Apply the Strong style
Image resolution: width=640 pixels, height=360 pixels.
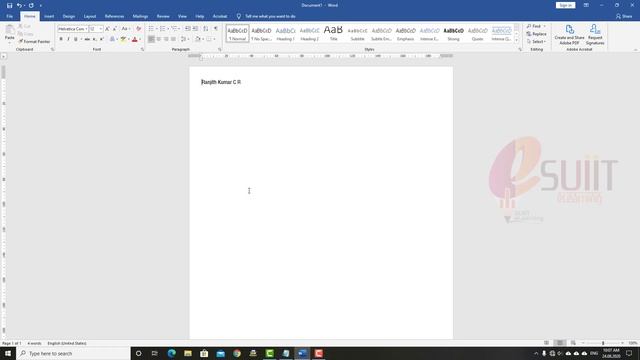(453, 33)
